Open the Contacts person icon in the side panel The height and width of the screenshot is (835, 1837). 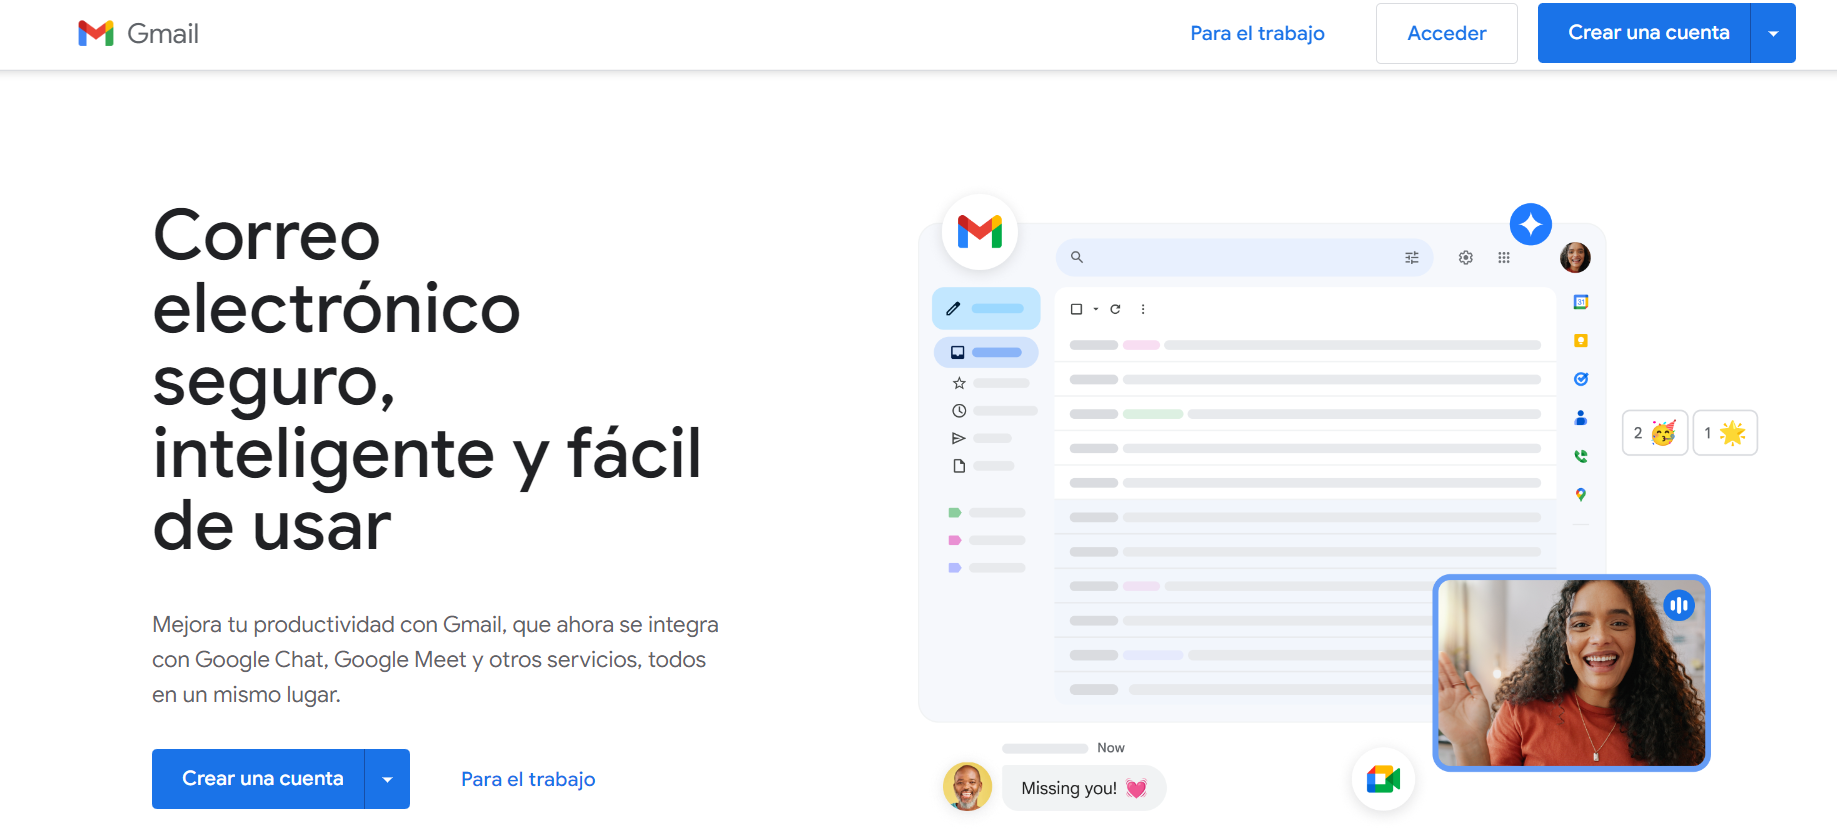point(1581,418)
